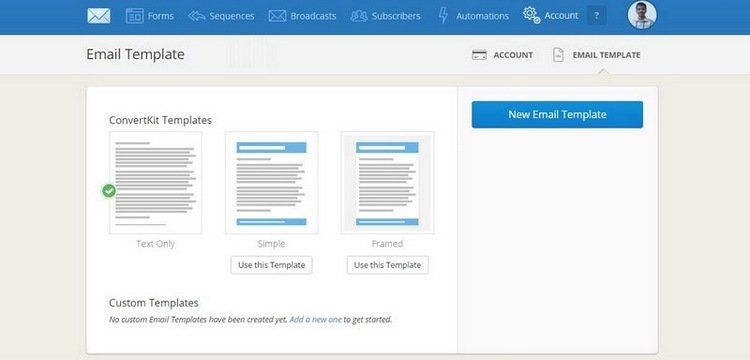The image size is (750, 360).
Task: Use this Template under Simple
Action: (271, 265)
